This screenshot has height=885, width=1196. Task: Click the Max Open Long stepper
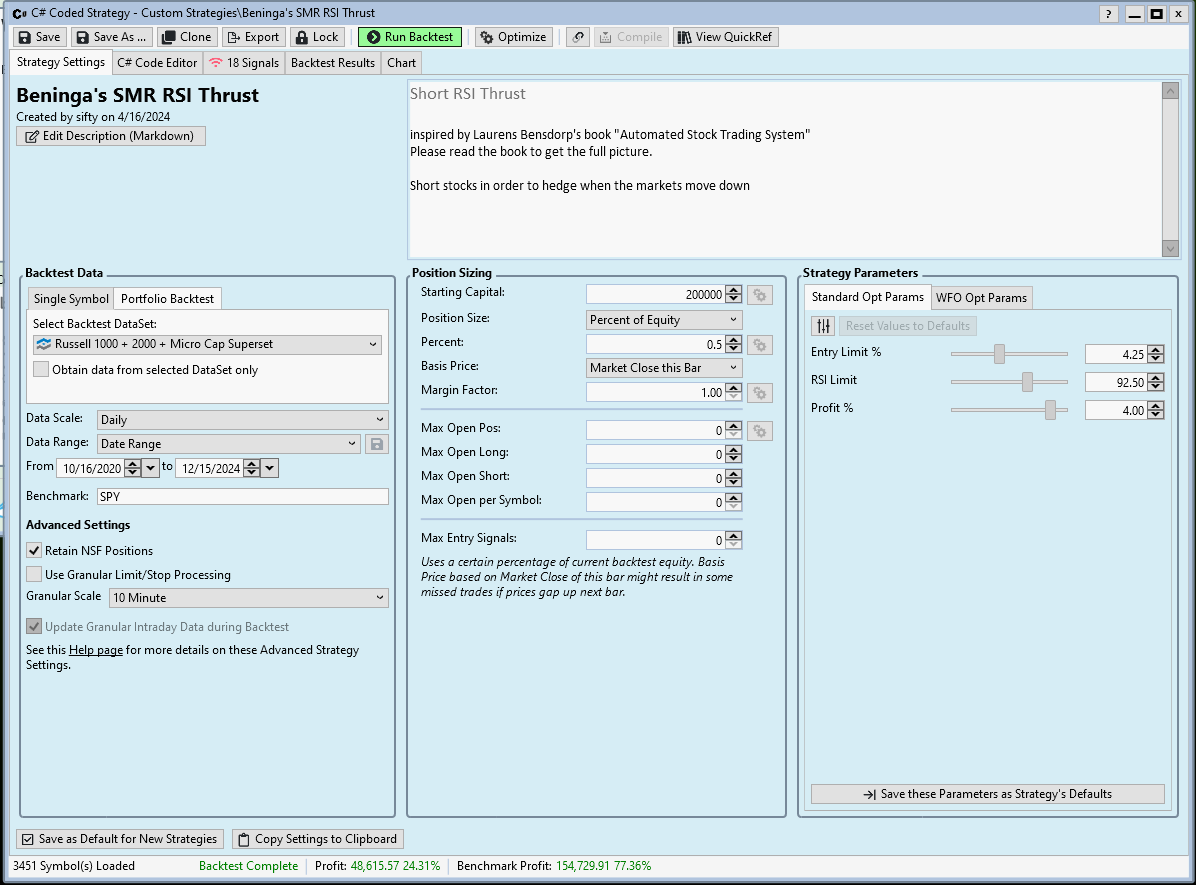[x=734, y=454]
